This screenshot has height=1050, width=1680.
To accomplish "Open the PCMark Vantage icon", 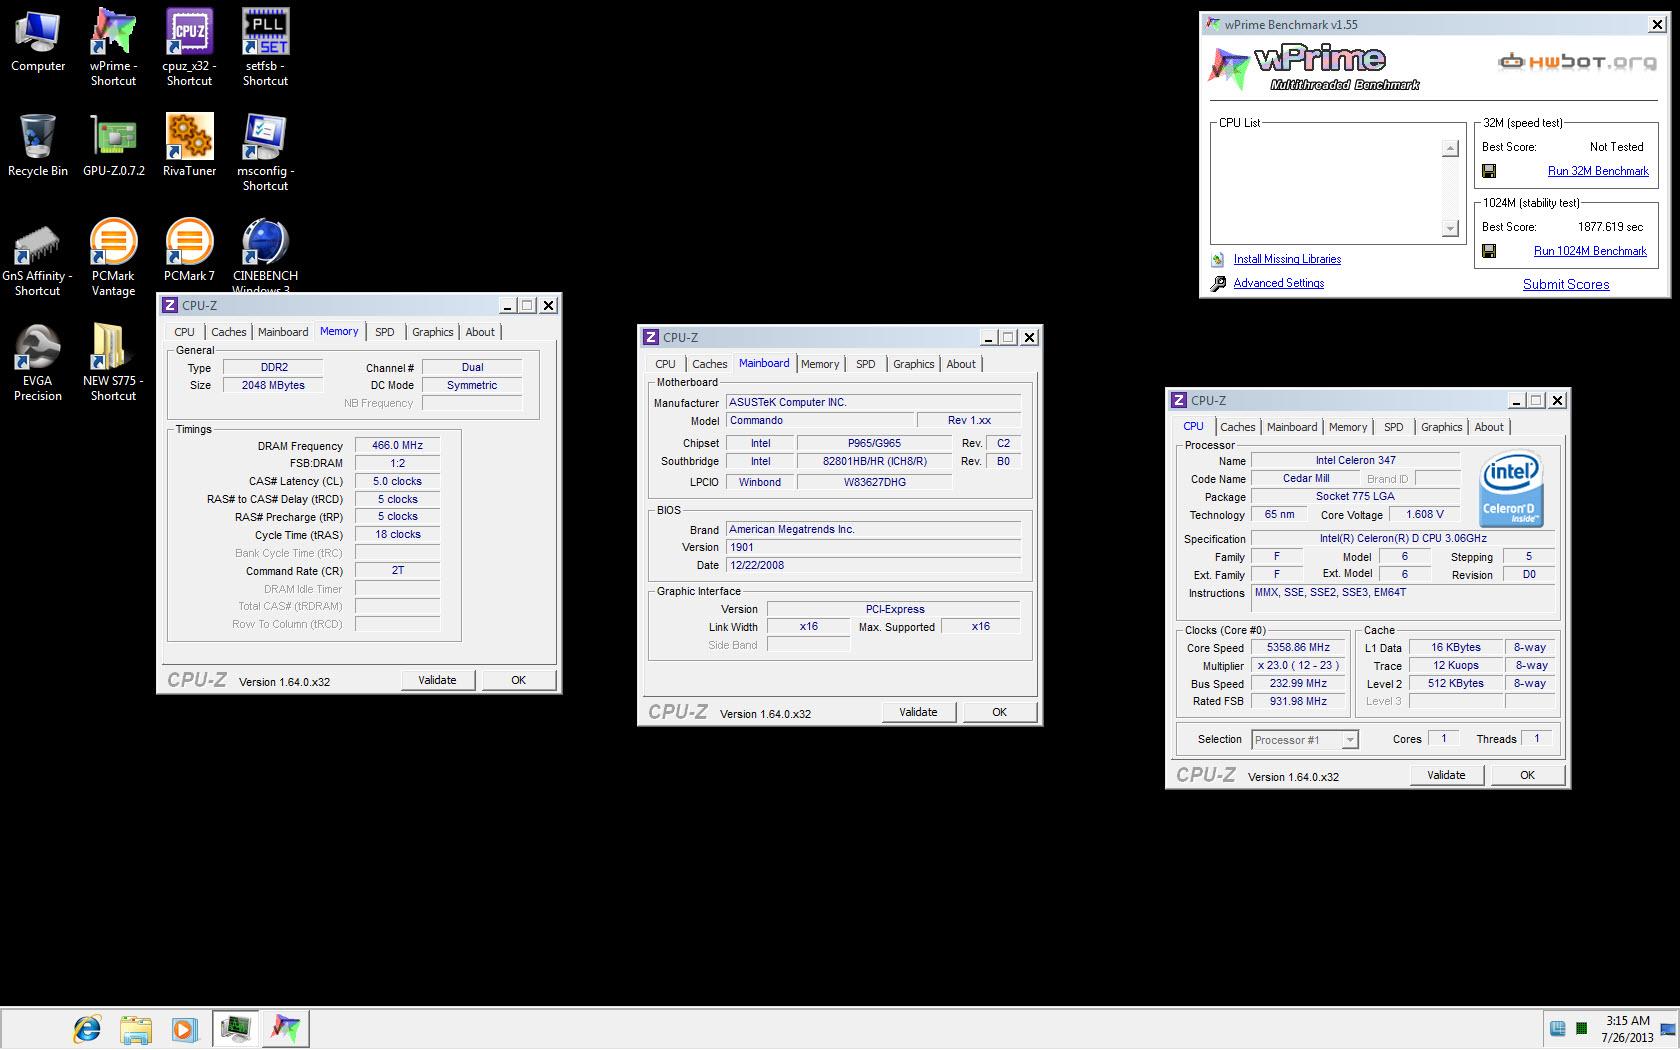I will click(x=113, y=257).
